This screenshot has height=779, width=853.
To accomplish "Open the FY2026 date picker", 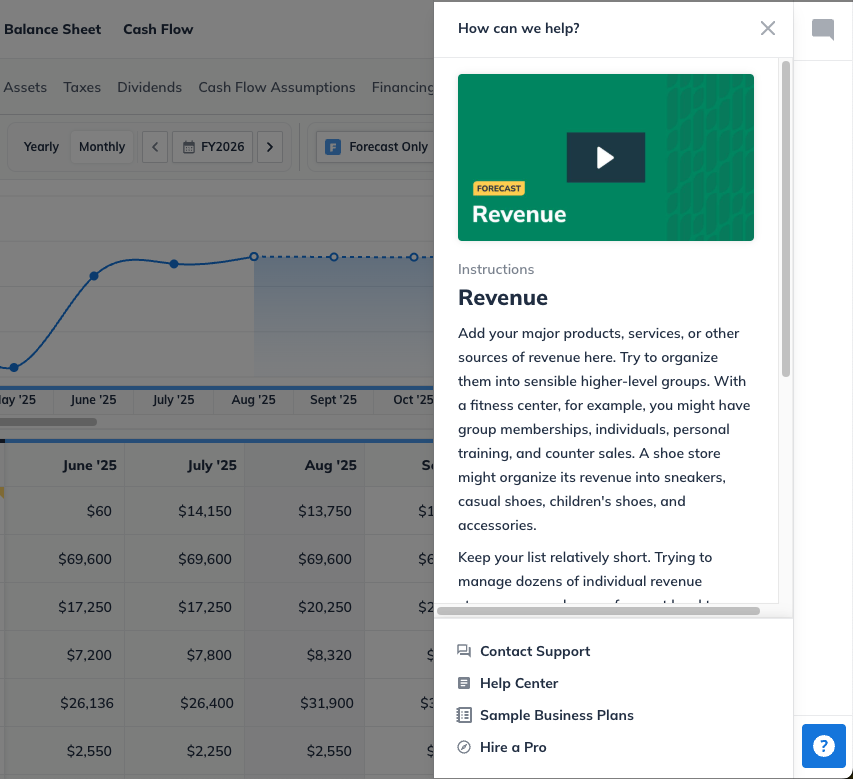I will pos(213,147).
